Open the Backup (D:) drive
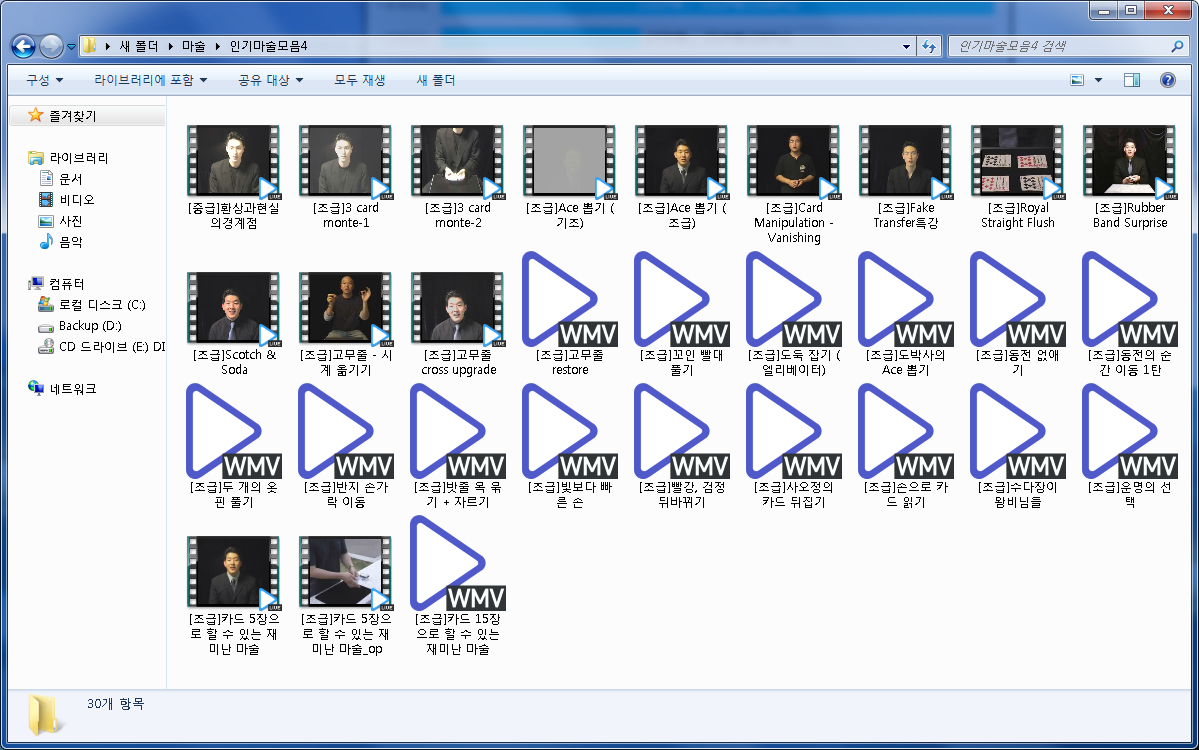 point(89,326)
